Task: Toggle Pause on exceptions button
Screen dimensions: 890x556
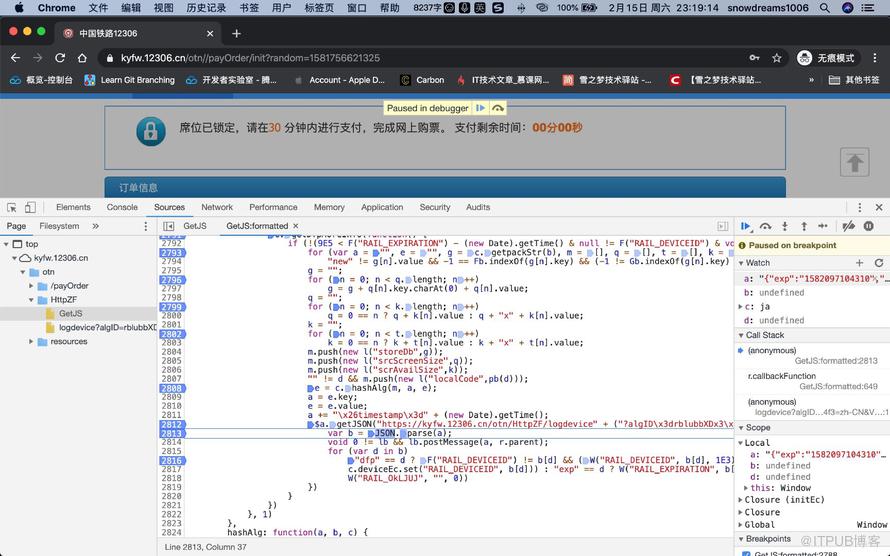Action: tap(868, 226)
